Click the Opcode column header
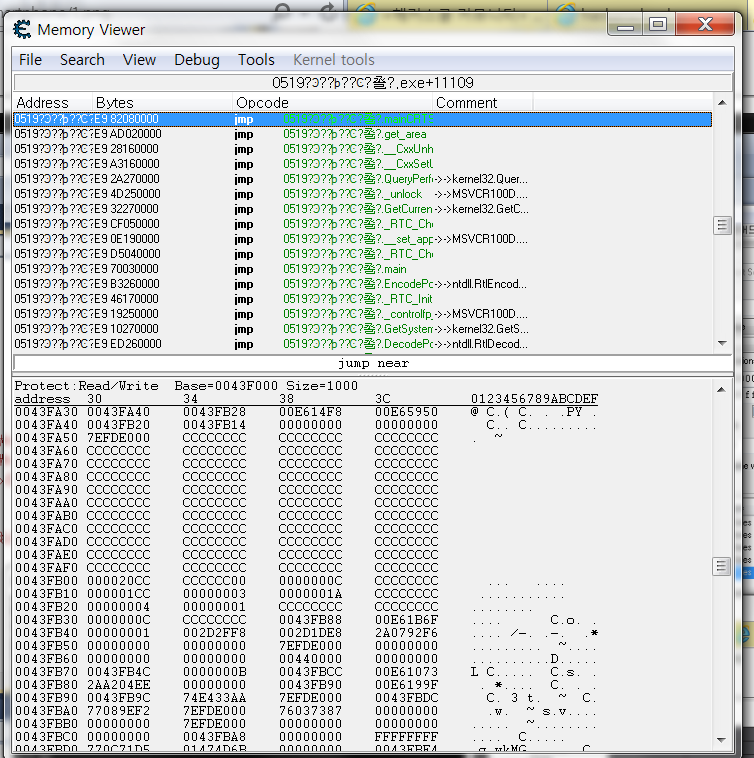Viewport: 754px width, 758px height. [262, 103]
